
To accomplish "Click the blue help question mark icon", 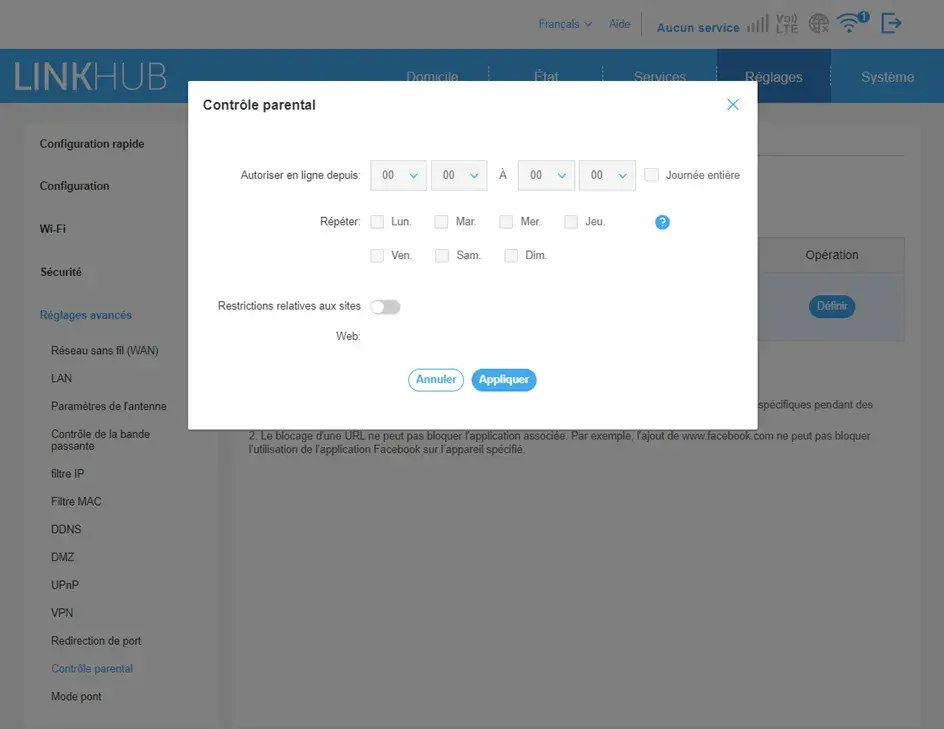I will [662, 222].
